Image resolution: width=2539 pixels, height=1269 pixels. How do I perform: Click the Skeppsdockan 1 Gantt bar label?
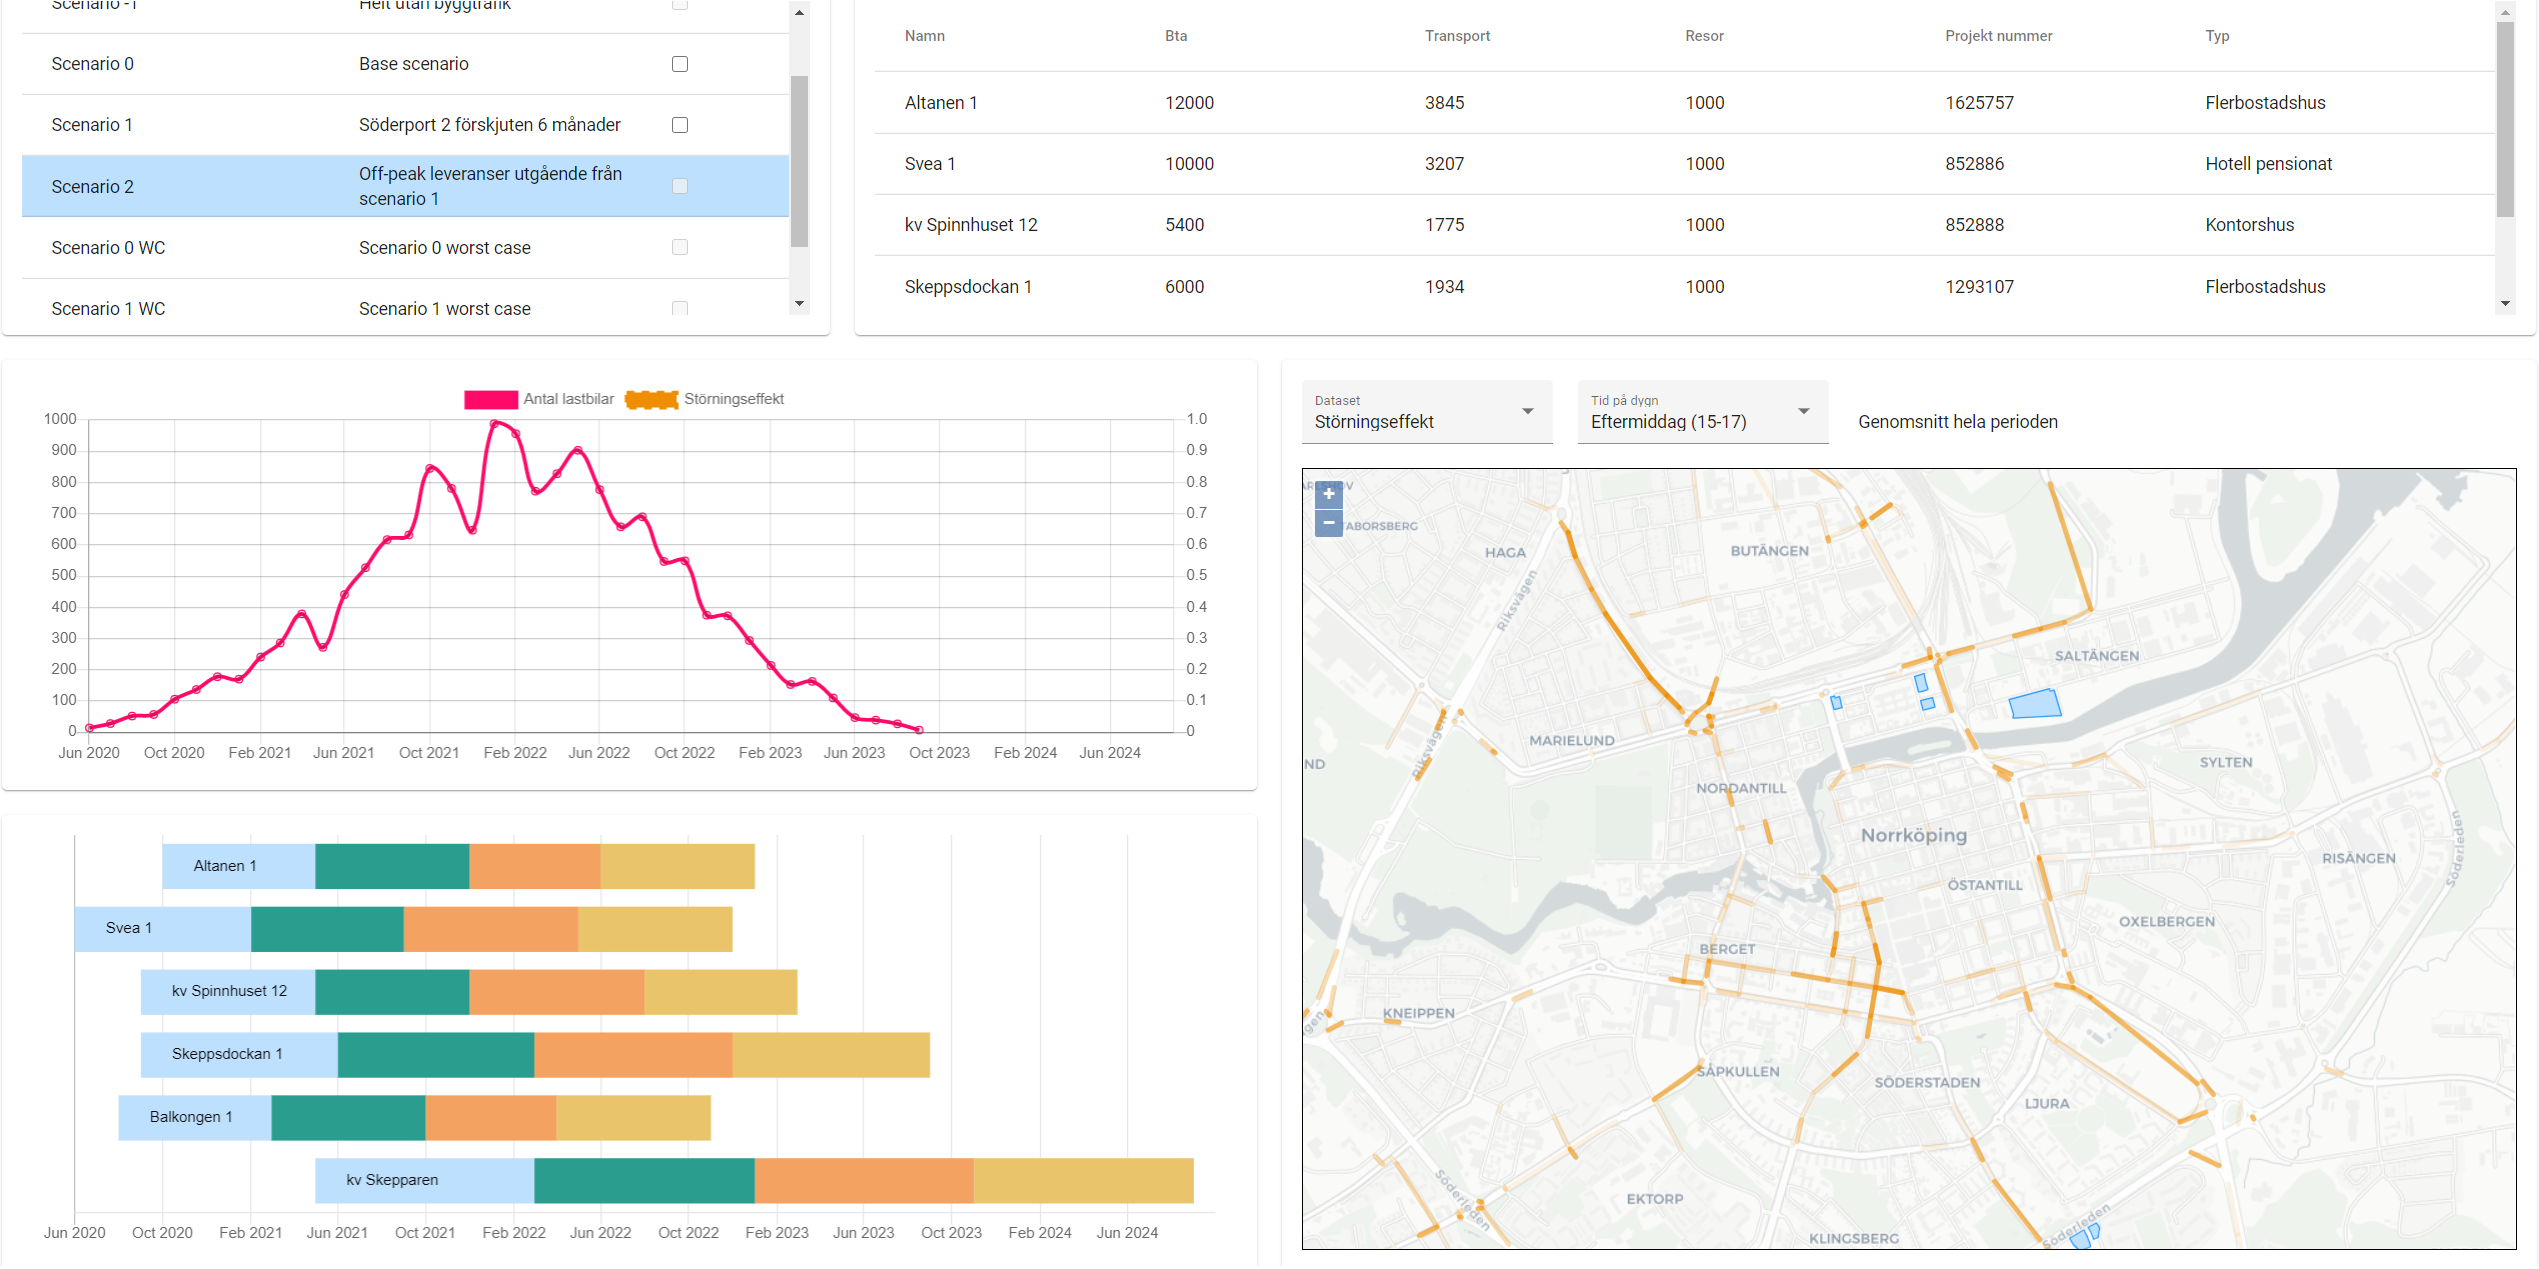(x=227, y=1054)
